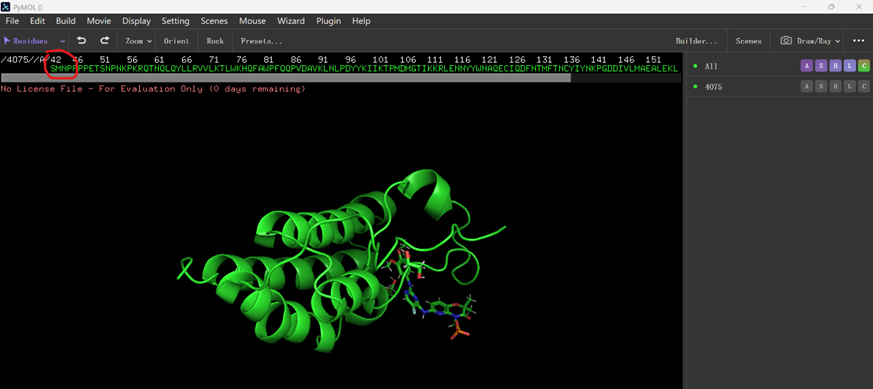Toggle visibility dot for 4O75 object

coord(695,86)
